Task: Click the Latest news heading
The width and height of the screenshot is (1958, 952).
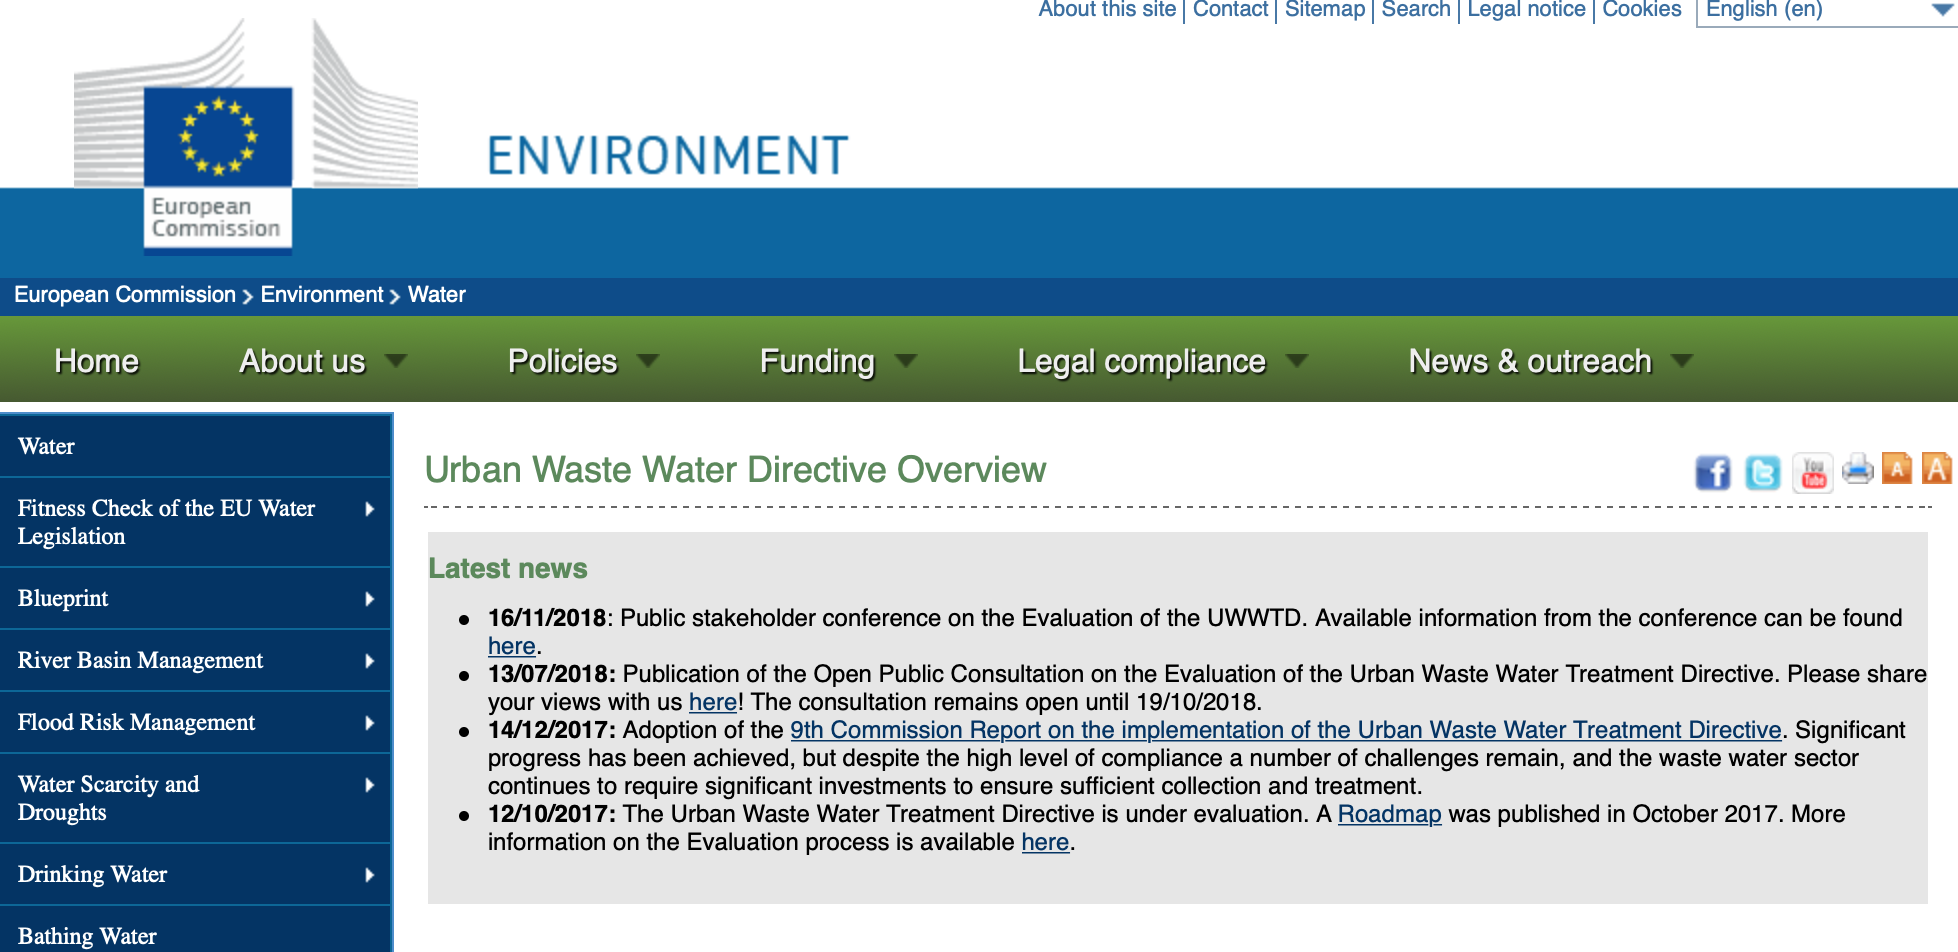Action: coord(508,568)
